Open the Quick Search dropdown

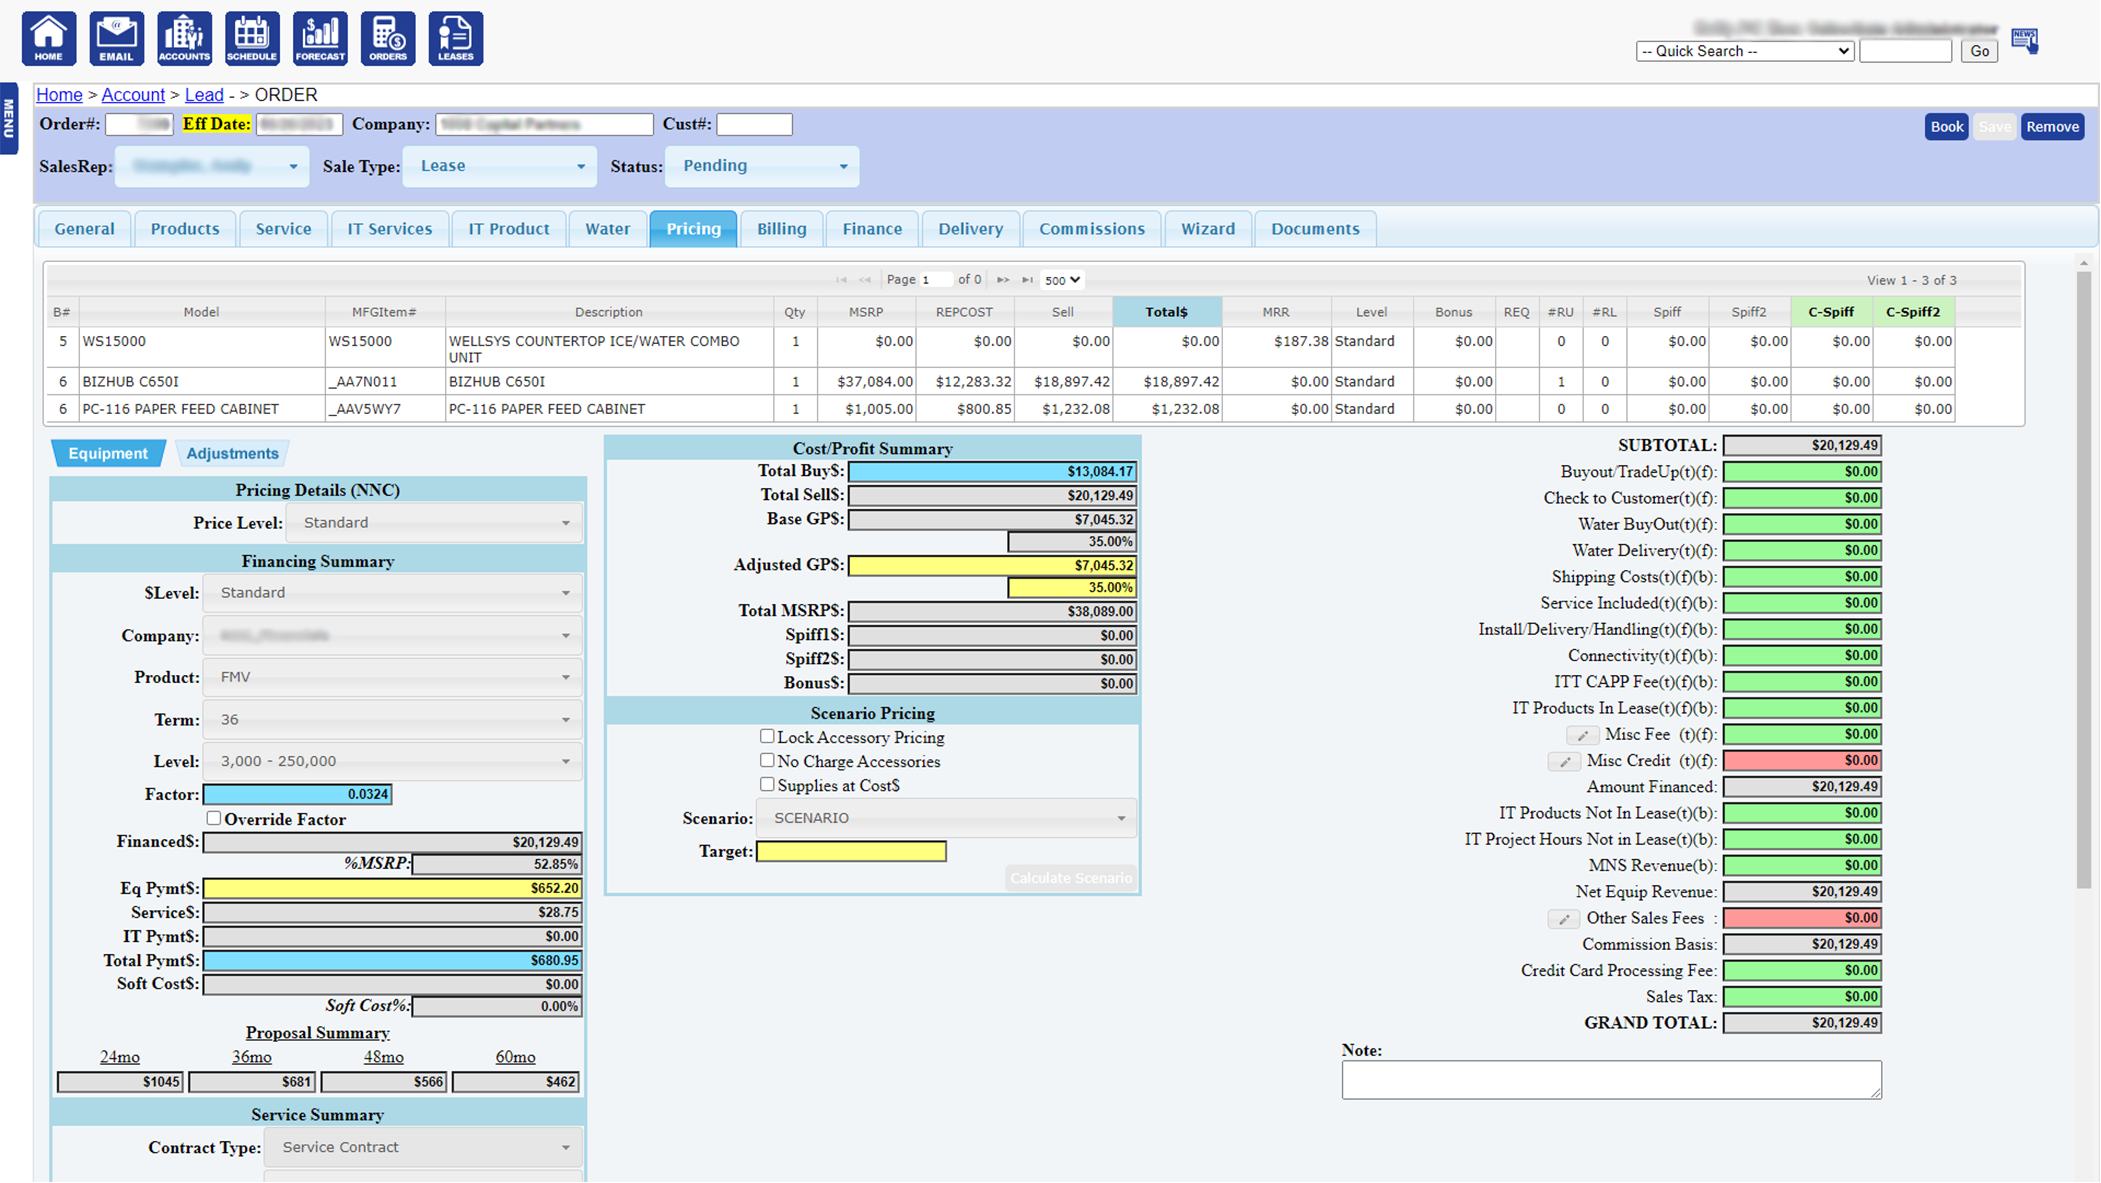[x=1744, y=51]
